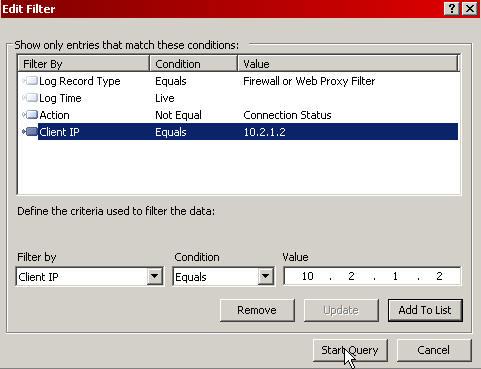Image resolution: width=481 pixels, height=369 pixels.
Task: Open the Condition dropdown arrow
Action: tap(266, 276)
